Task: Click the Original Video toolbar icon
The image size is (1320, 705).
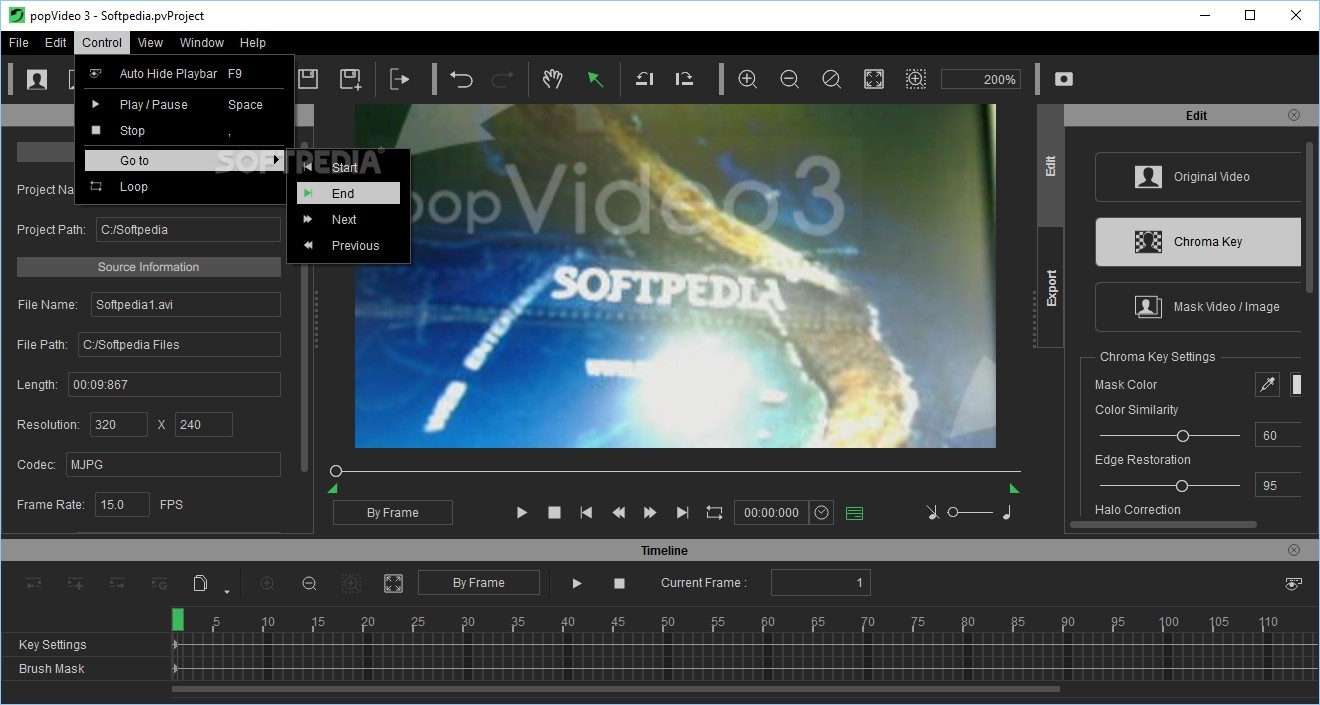Action: point(37,79)
